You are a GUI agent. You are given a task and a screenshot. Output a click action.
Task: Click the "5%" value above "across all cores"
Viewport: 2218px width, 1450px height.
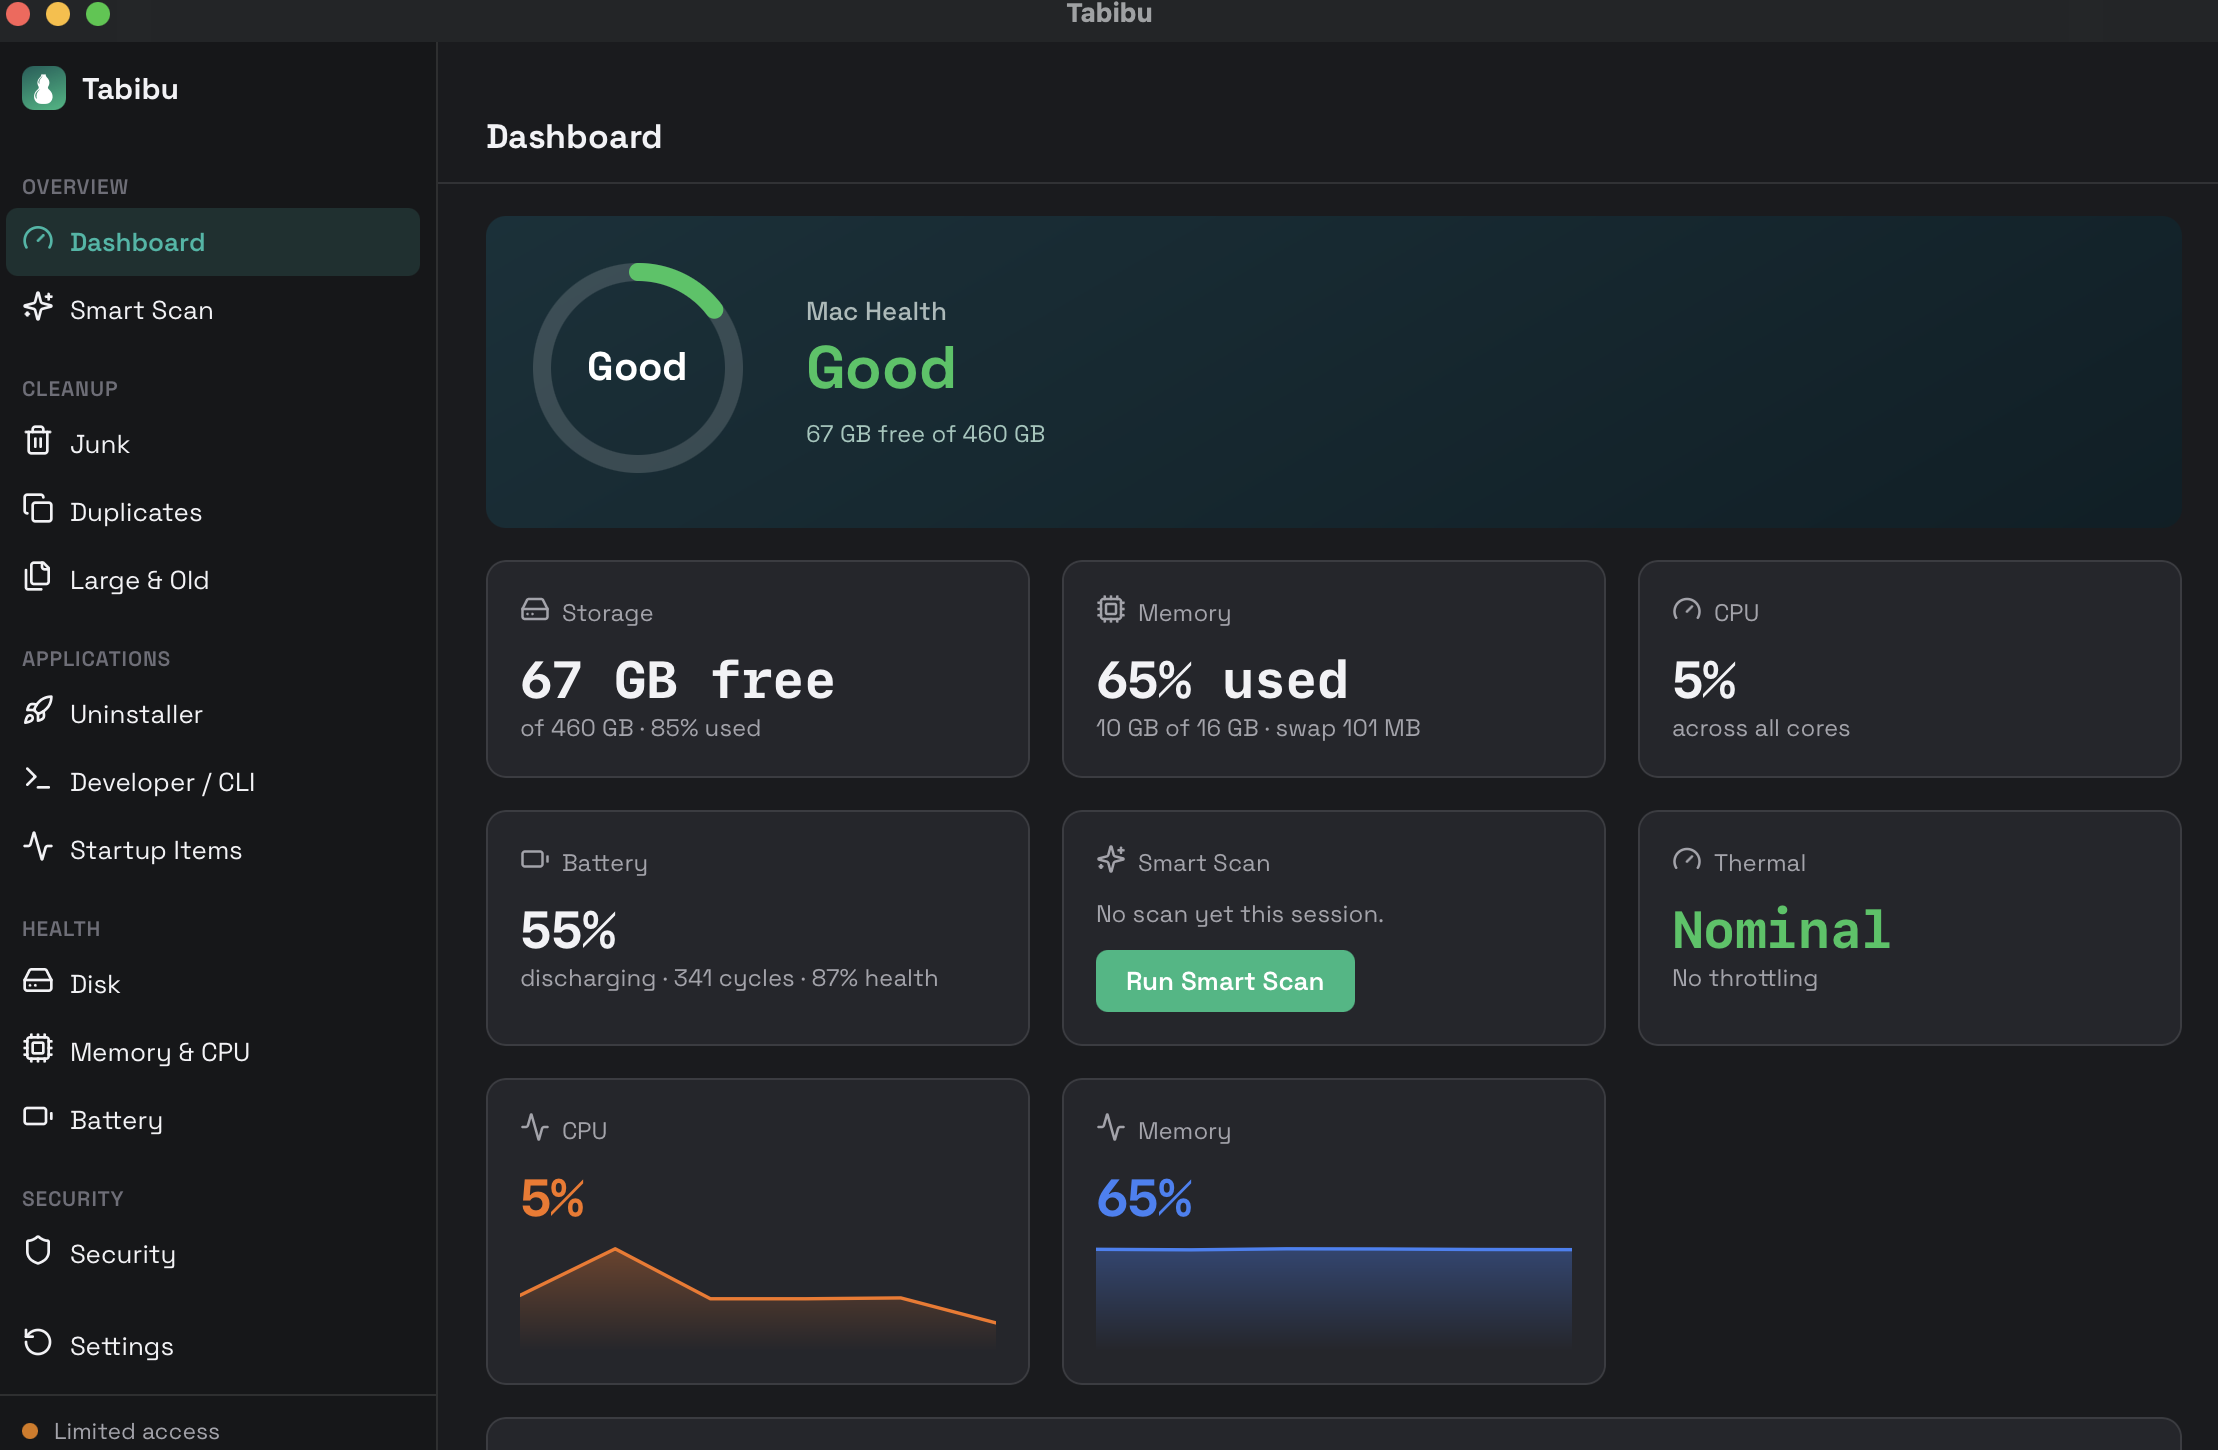tap(1704, 680)
